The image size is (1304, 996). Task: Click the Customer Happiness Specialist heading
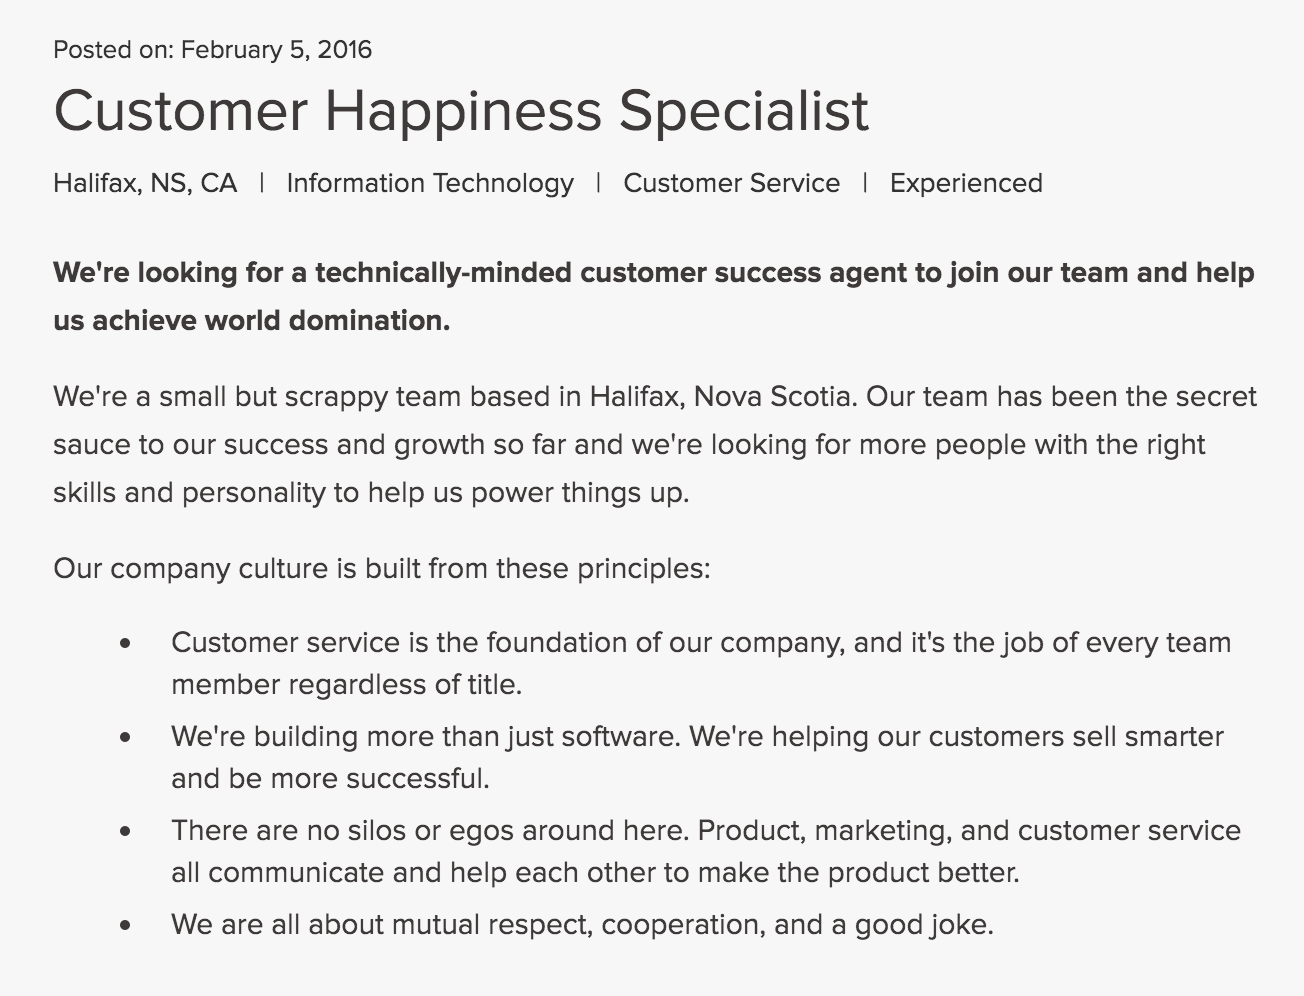pos(461,111)
